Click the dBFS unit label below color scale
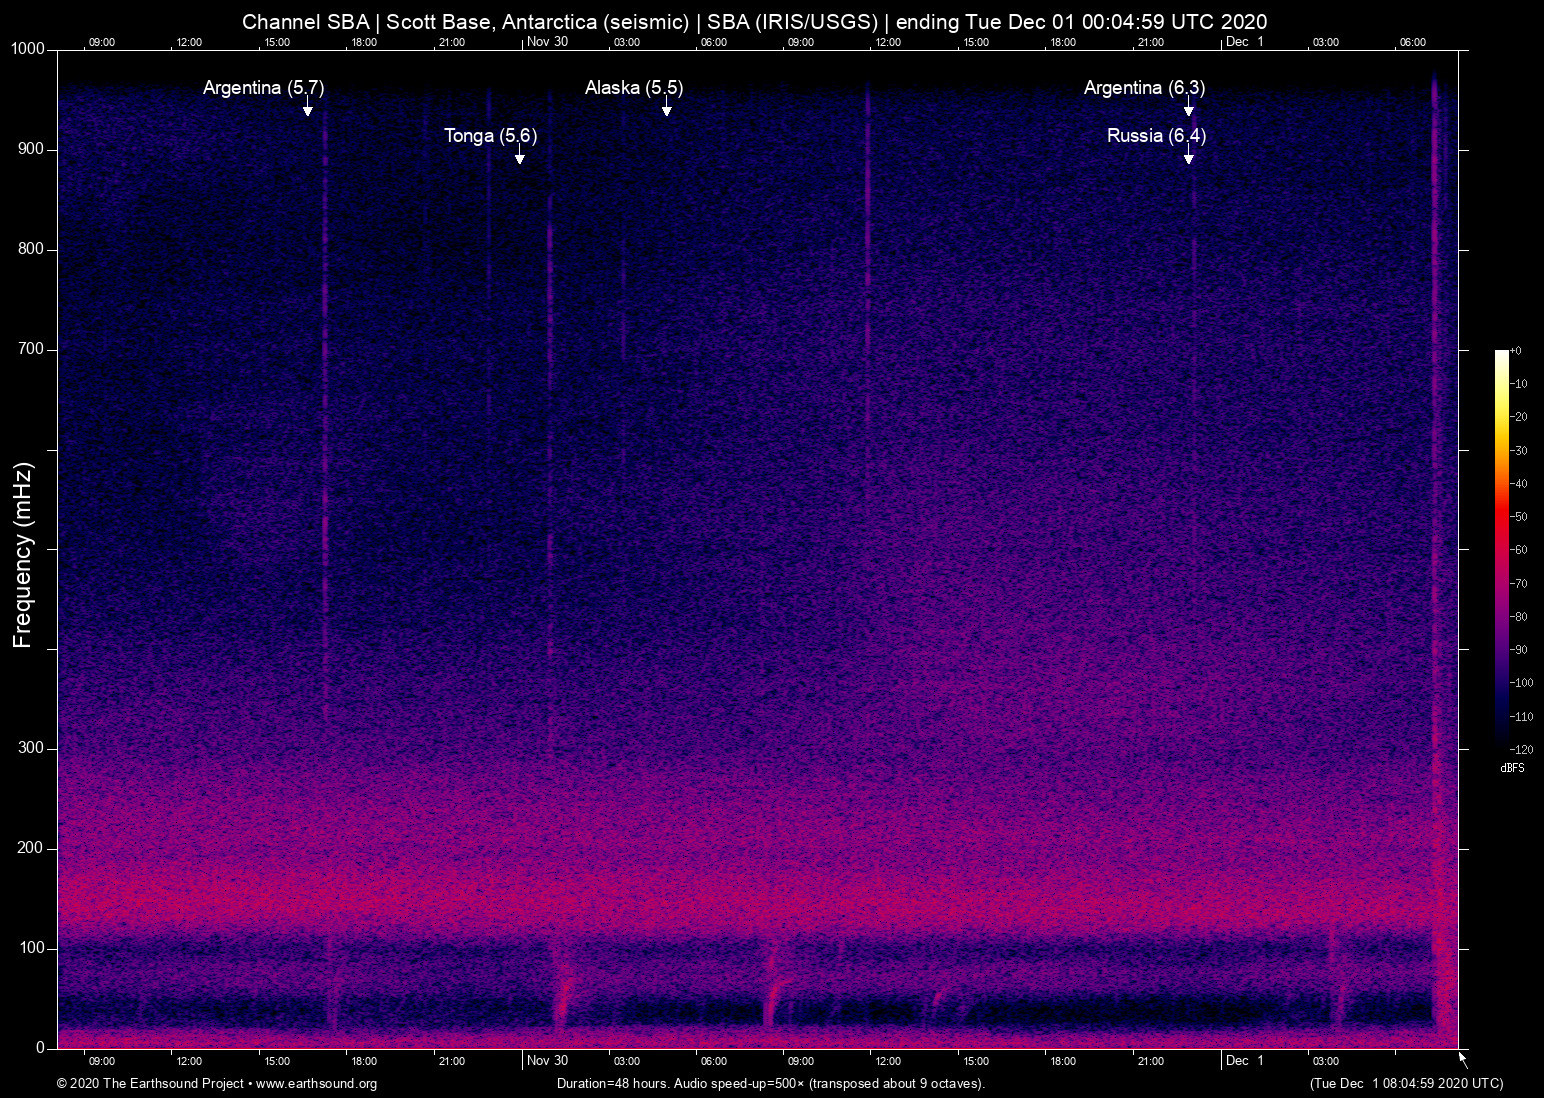 [x=1512, y=768]
